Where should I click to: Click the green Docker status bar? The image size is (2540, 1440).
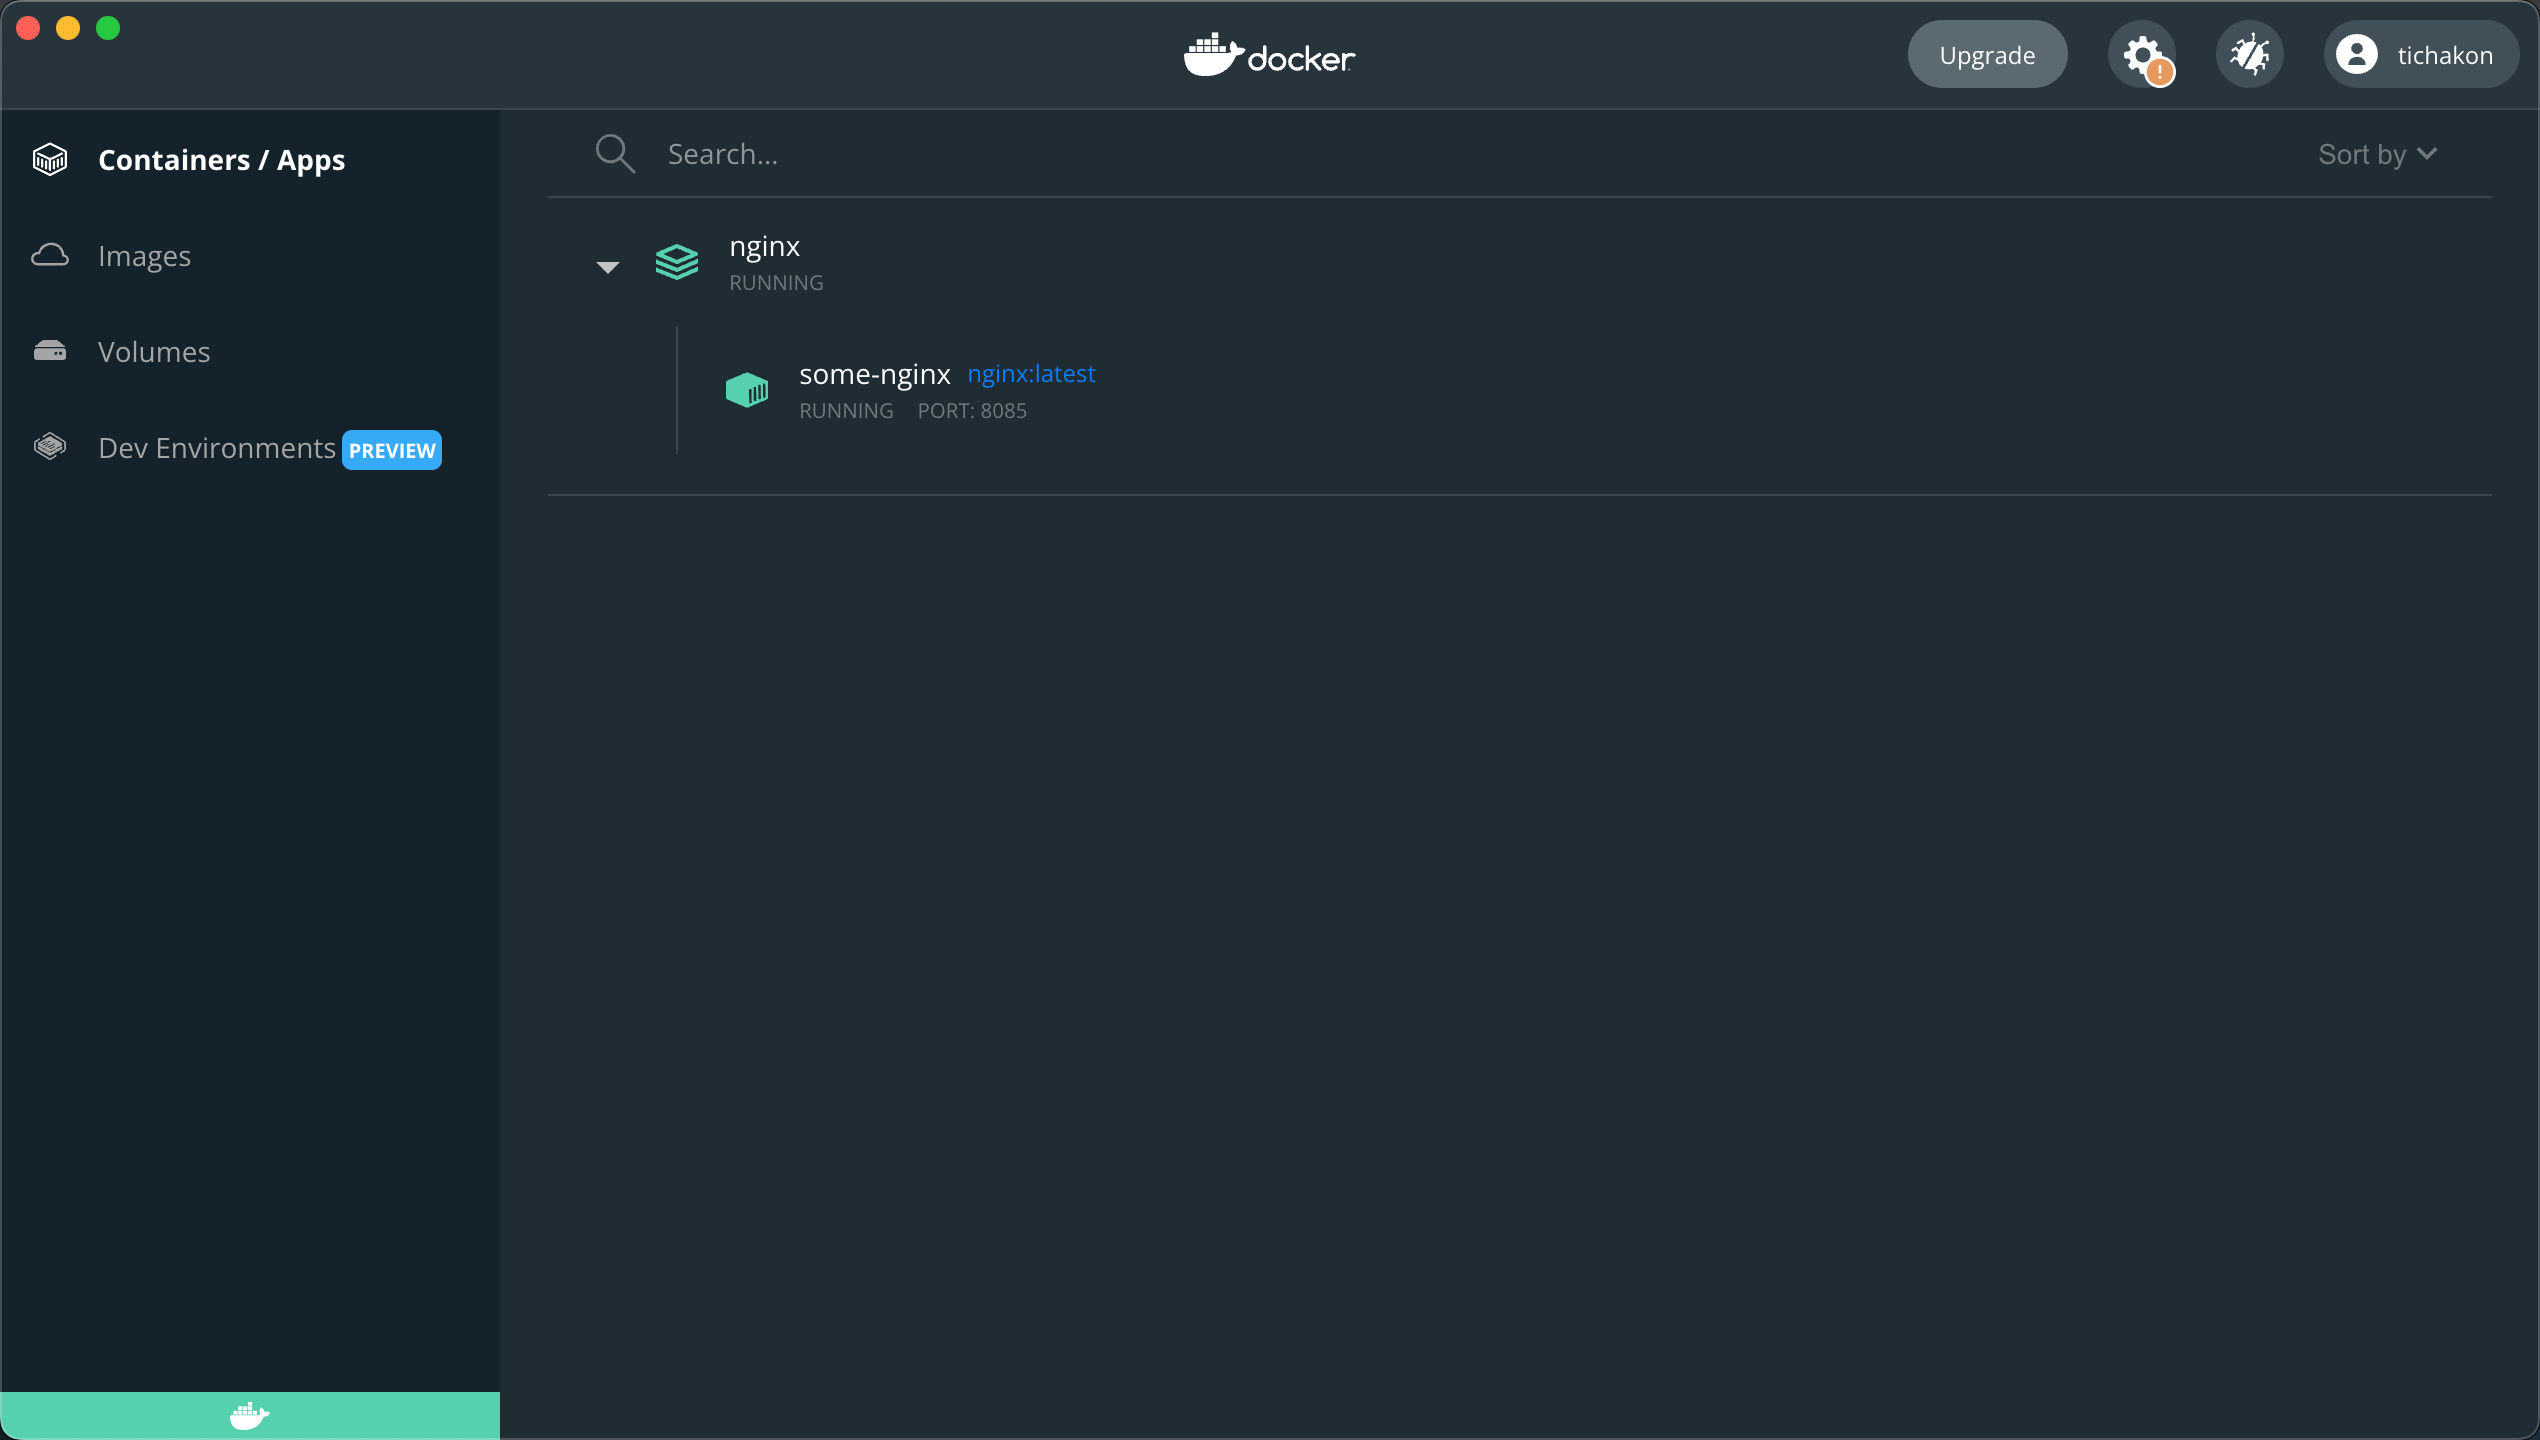click(x=250, y=1415)
